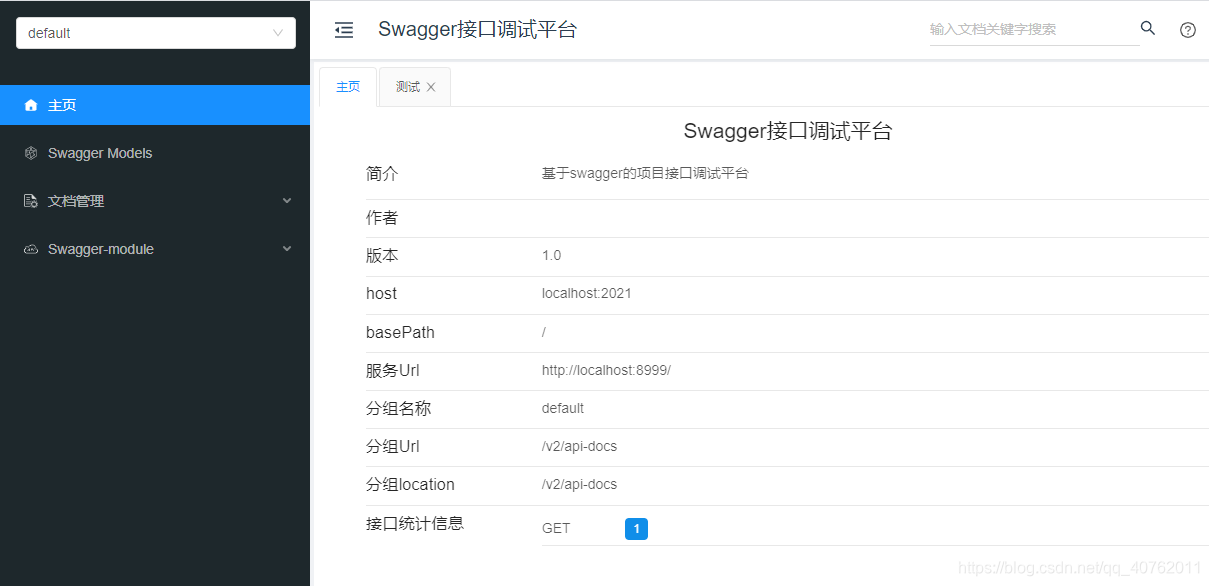
Task: Switch to the 测试 tab
Action: [408, 86]
